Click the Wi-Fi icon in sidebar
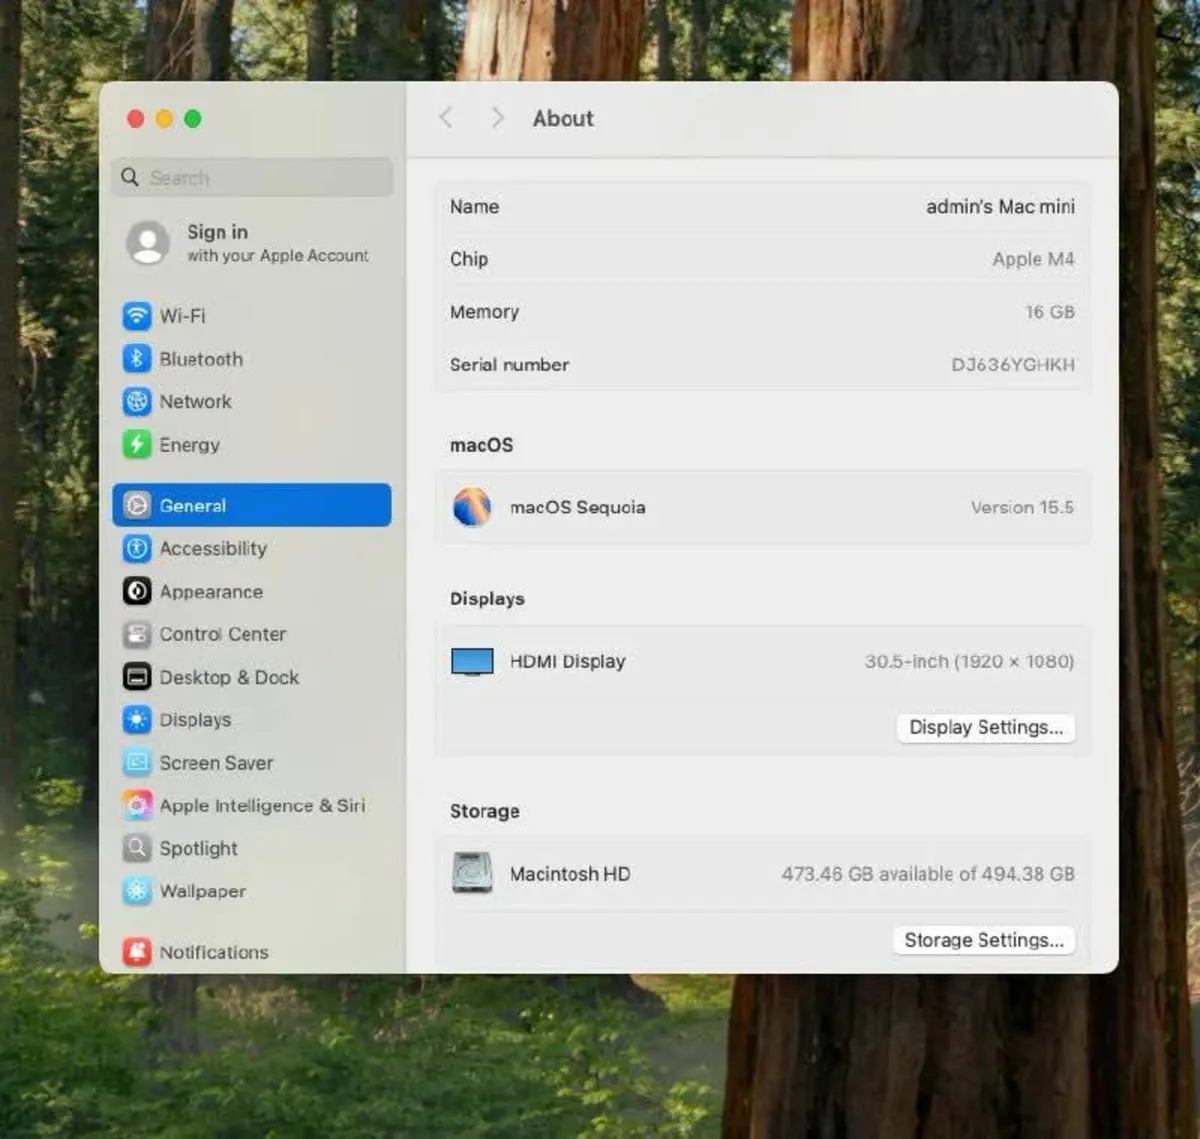 tap(137, 316)
